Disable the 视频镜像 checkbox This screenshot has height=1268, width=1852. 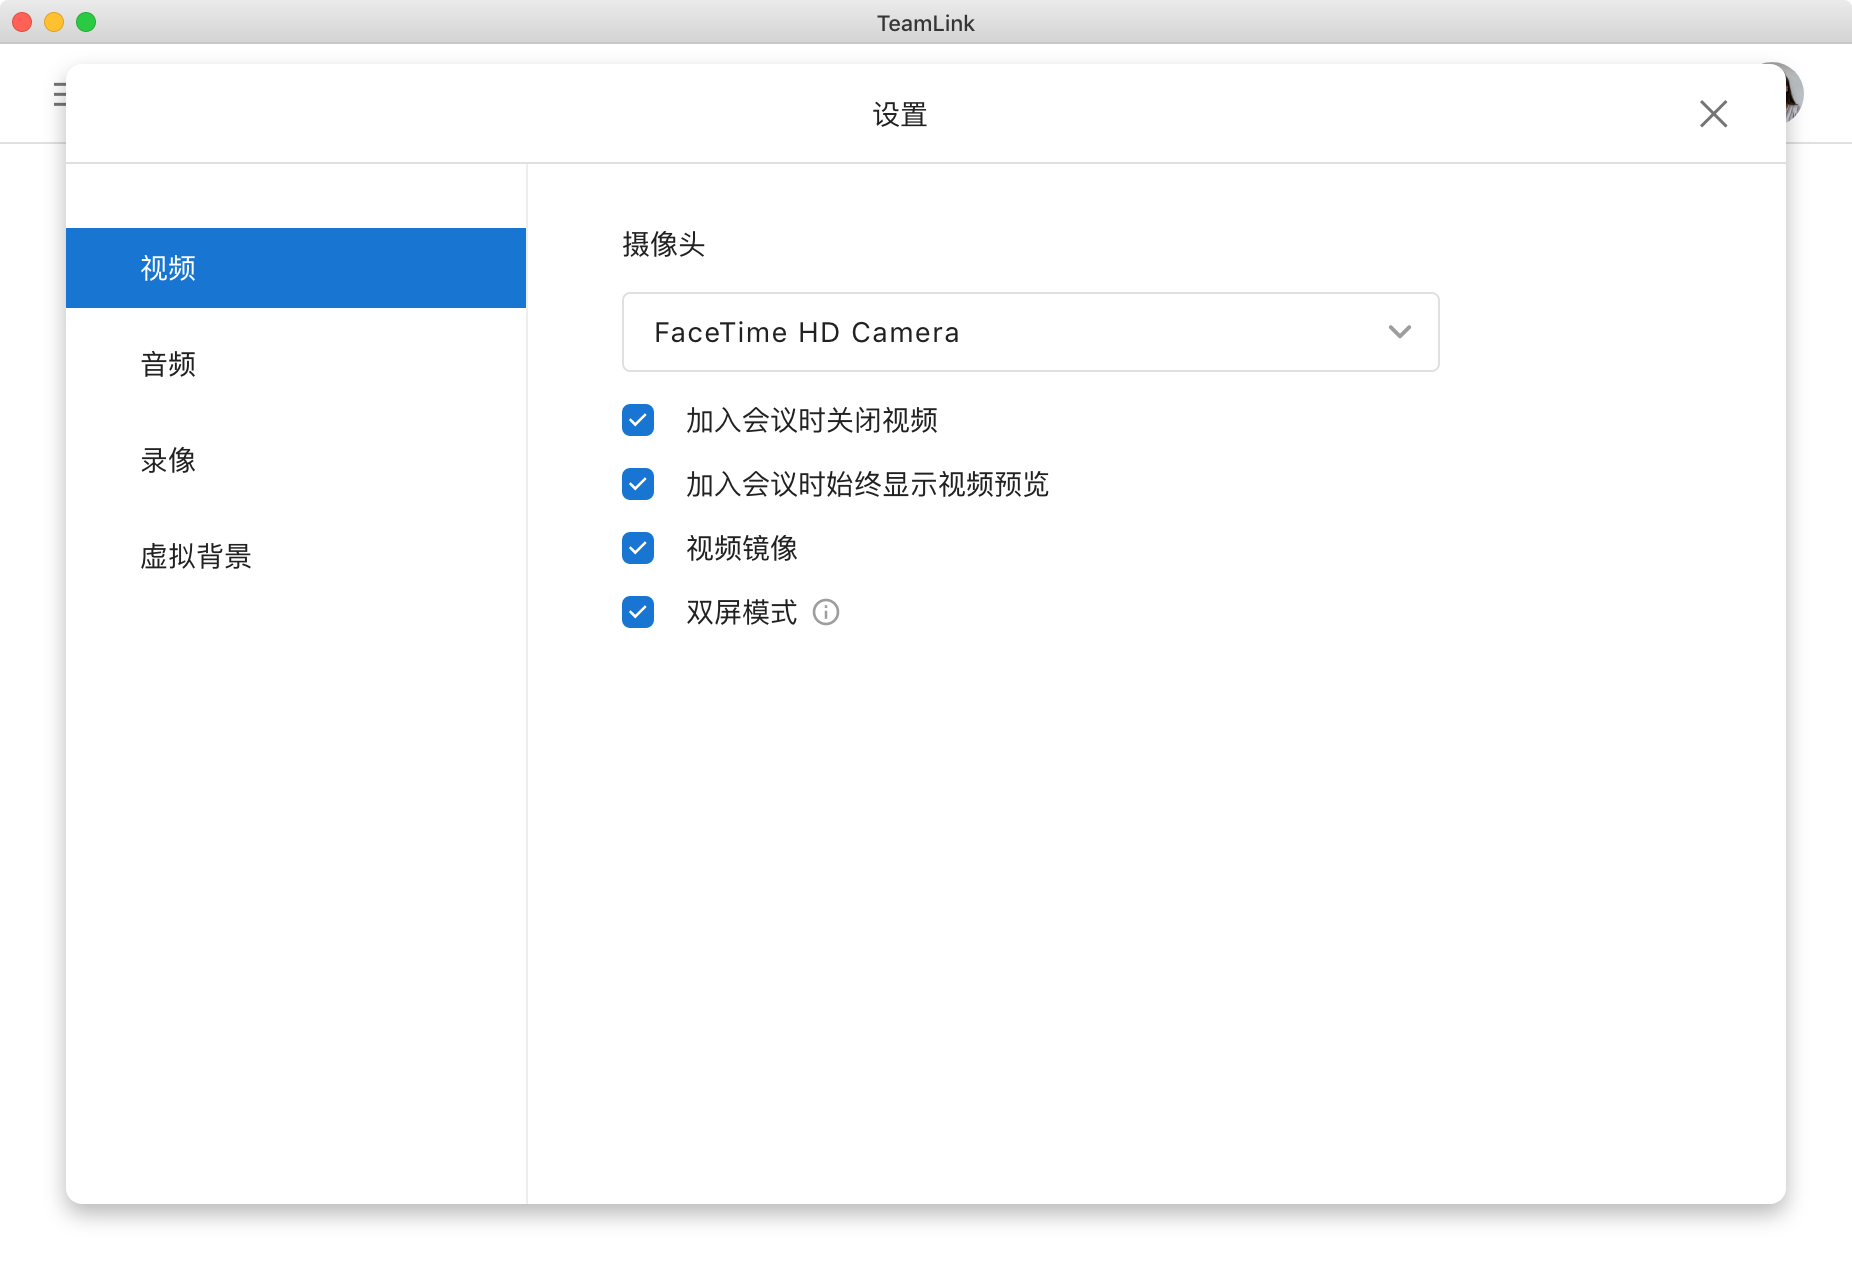point(638,548)
